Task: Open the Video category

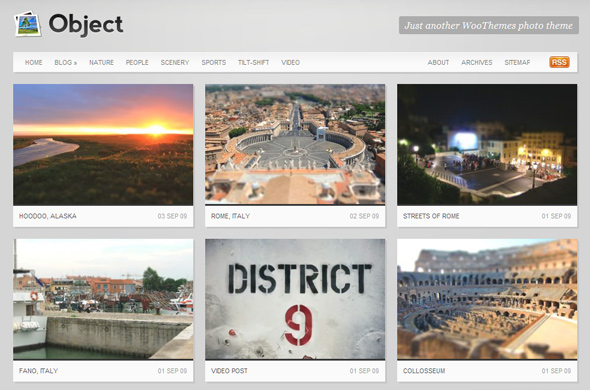Action: pos(290,62)
